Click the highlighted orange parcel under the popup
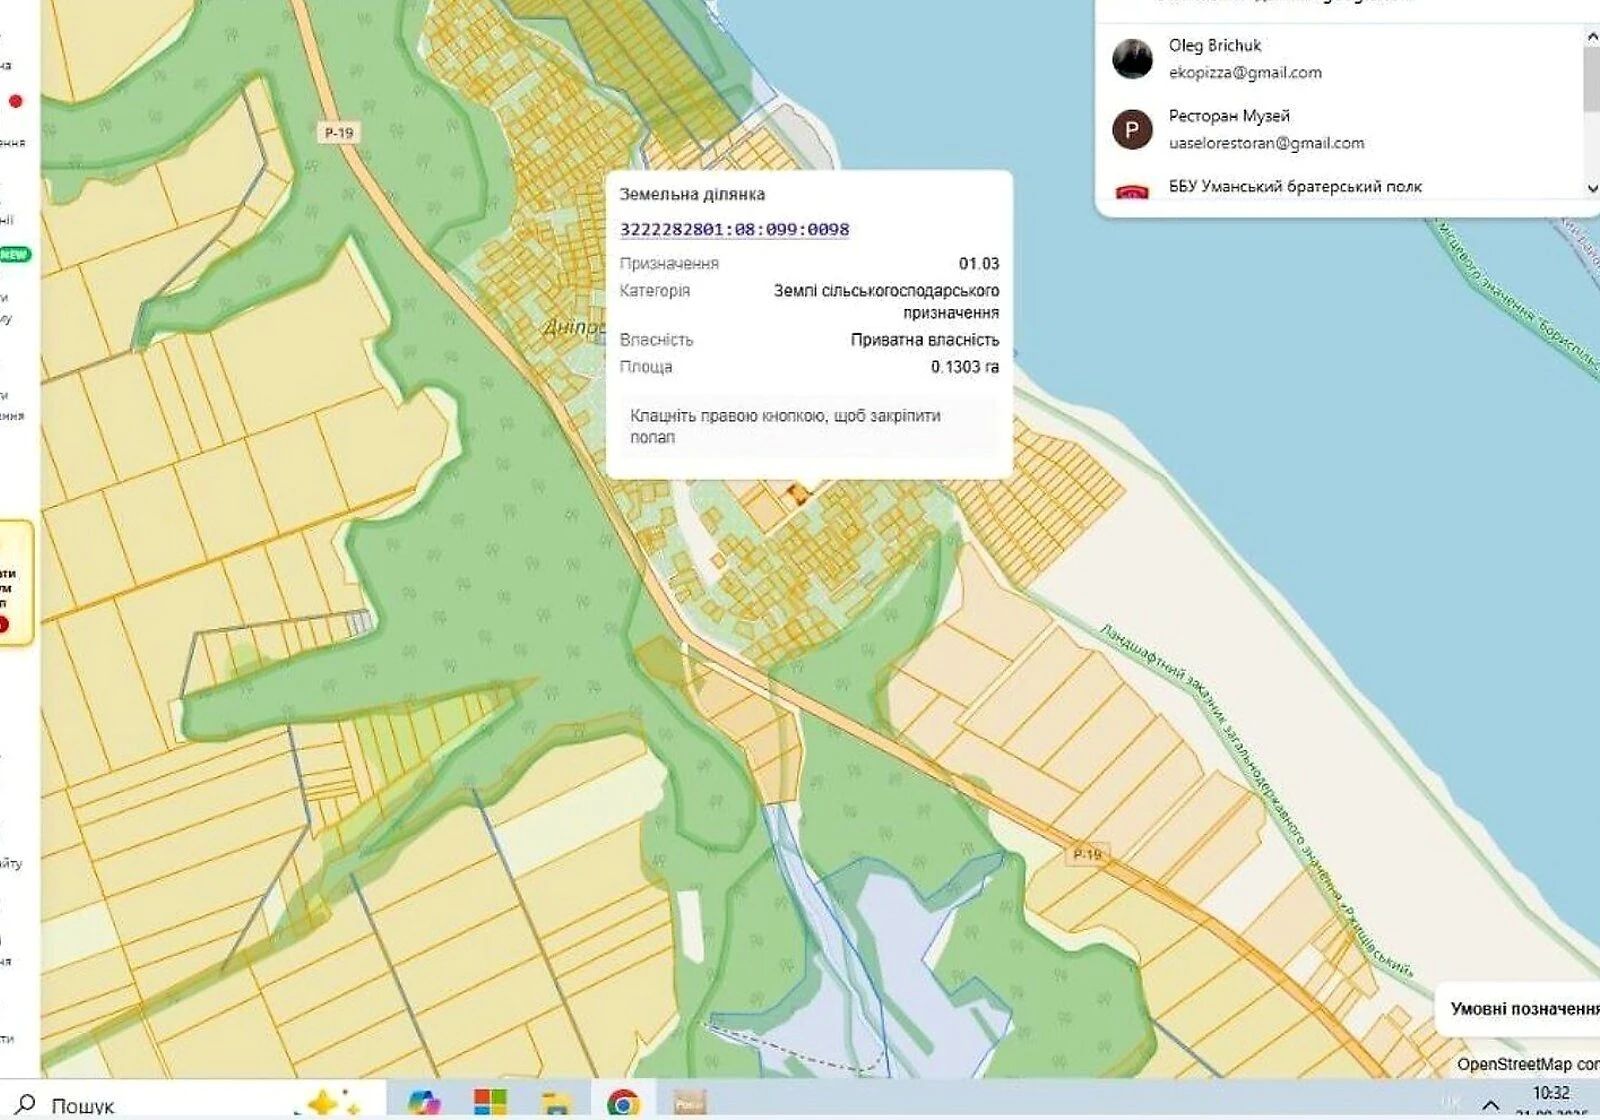Image resolution: width=1600 pixels, height=1120 pixels. click(x=798, y=493)
